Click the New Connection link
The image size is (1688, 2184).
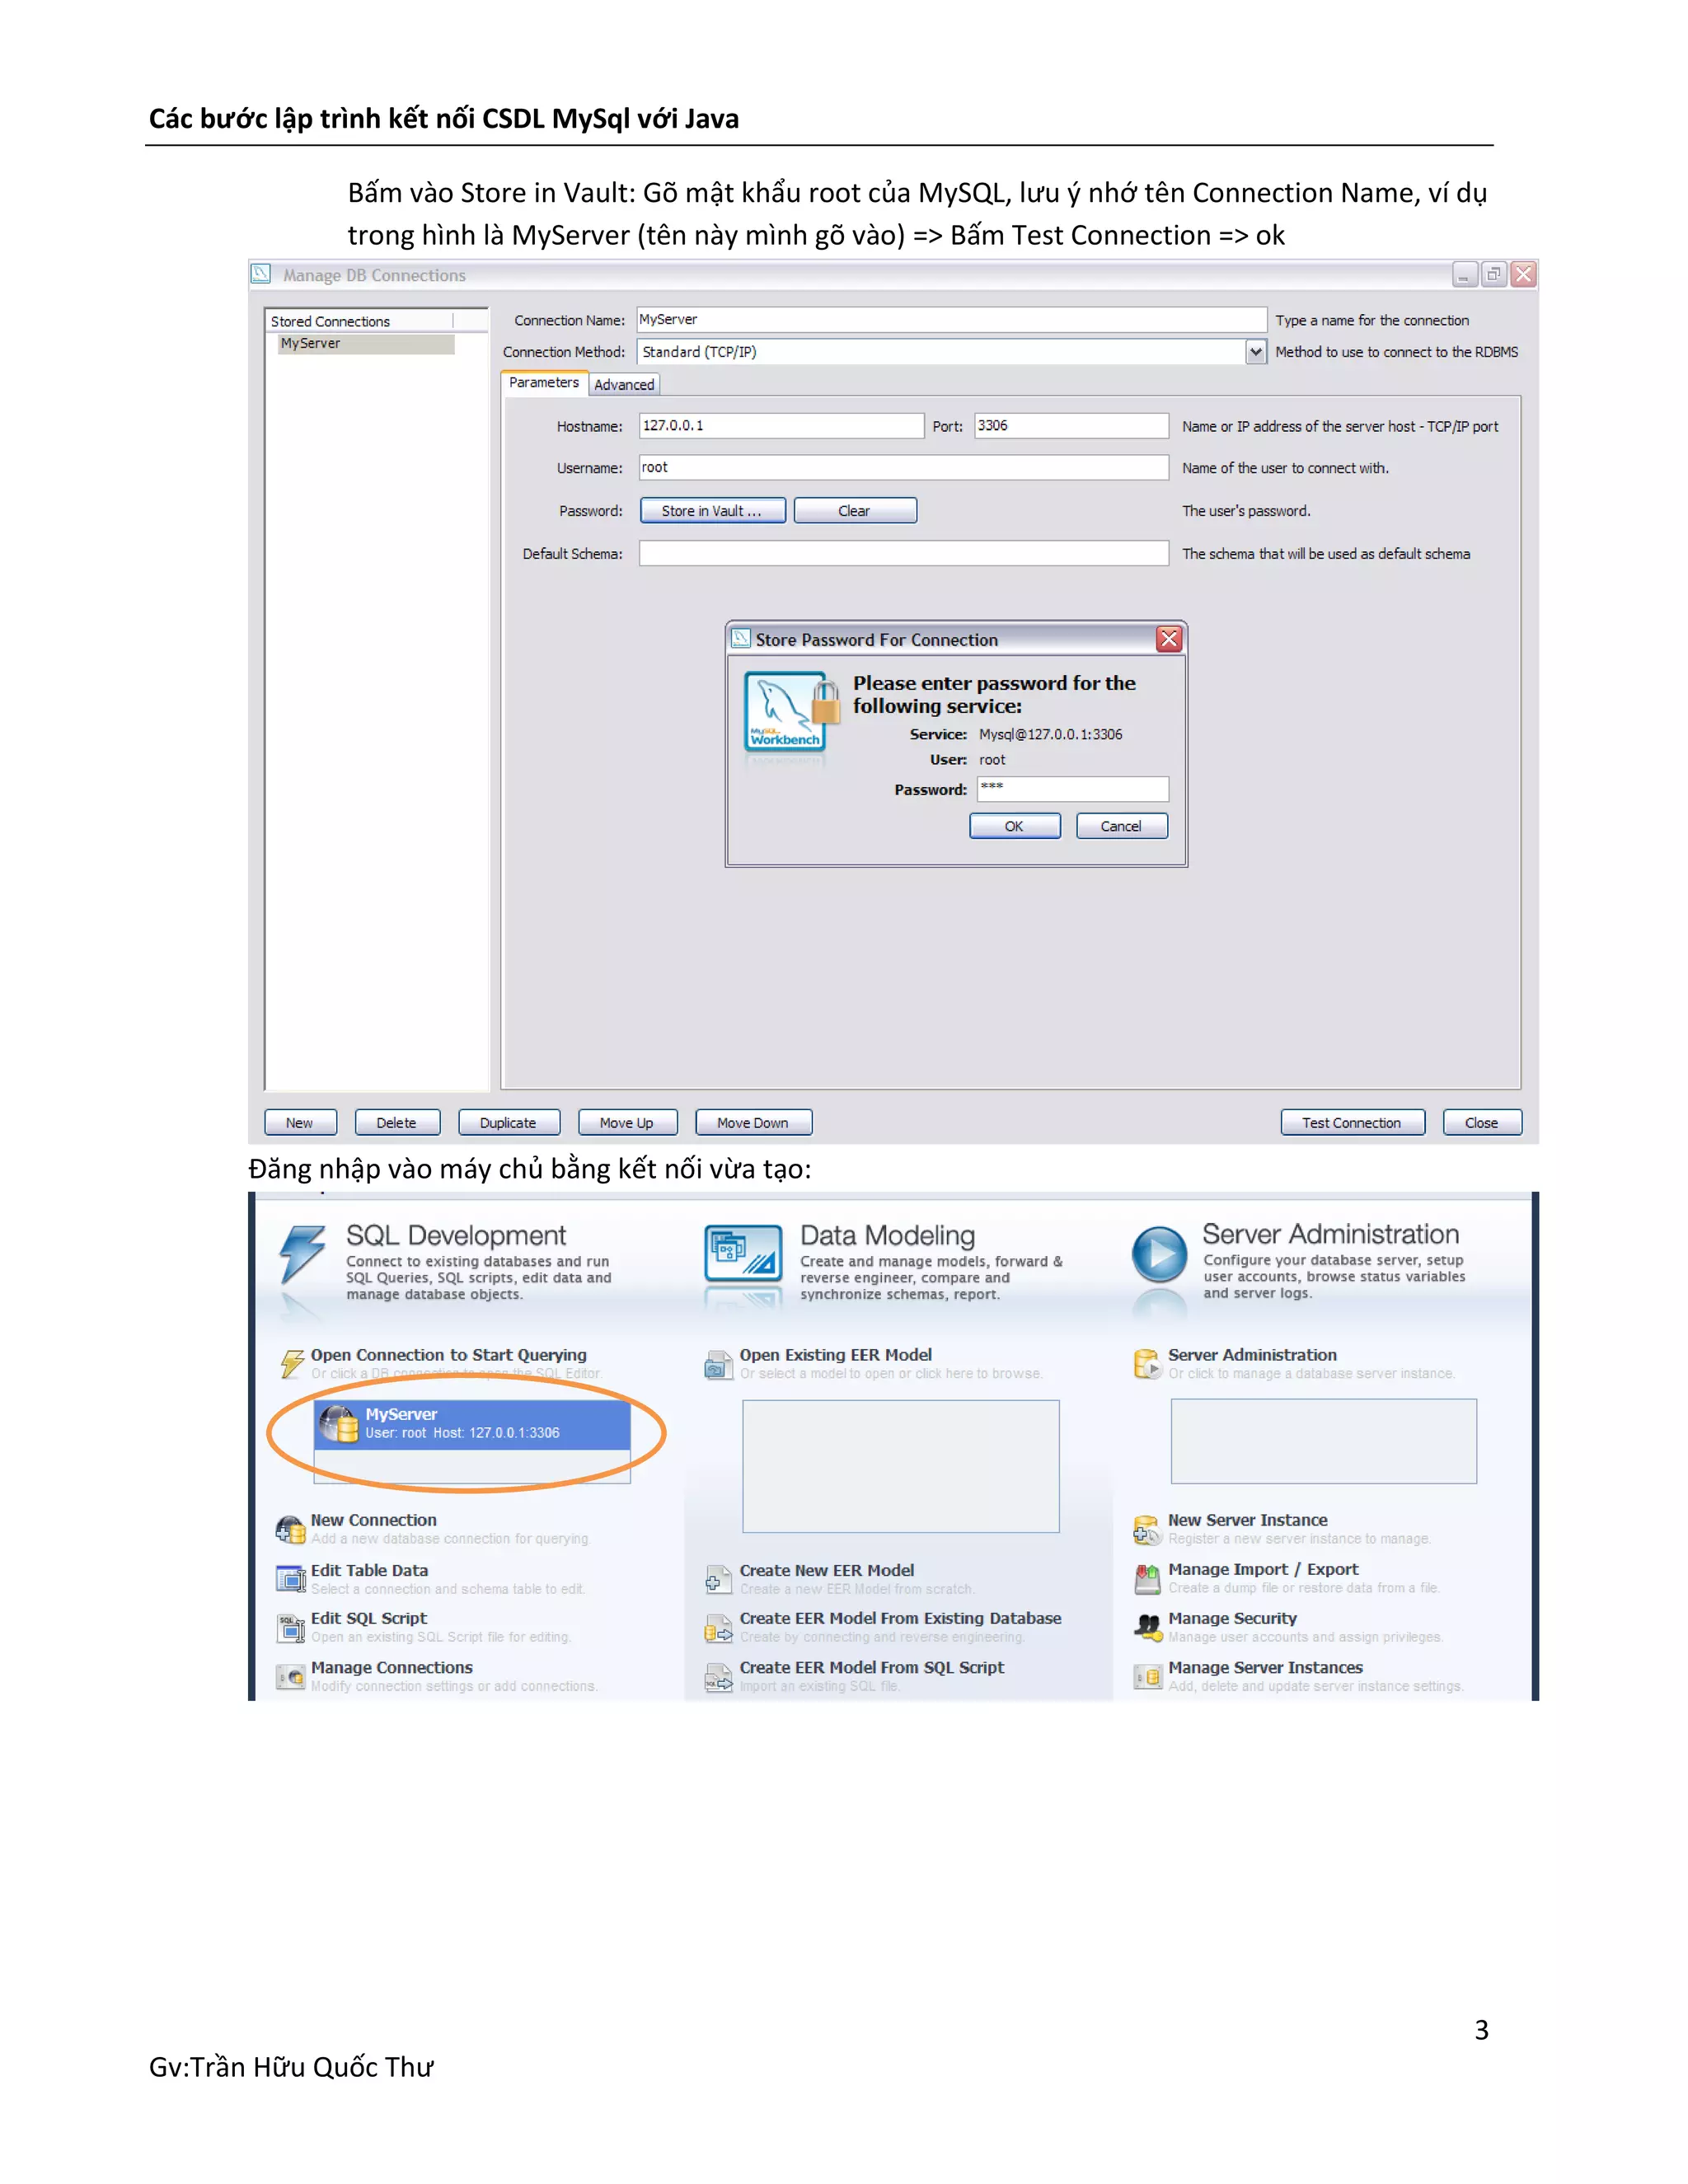coord(374,1520)
